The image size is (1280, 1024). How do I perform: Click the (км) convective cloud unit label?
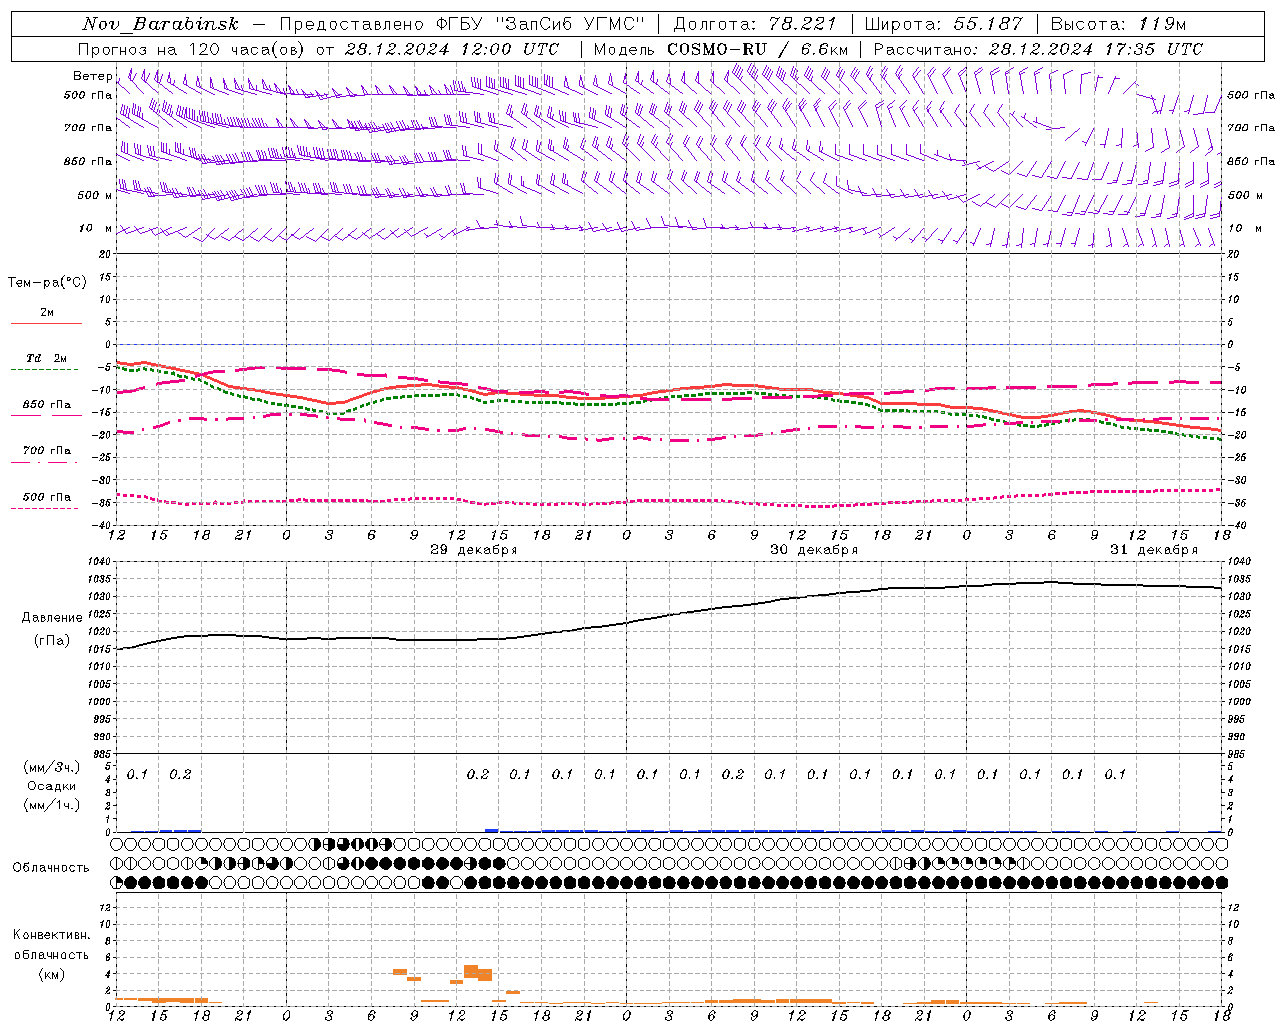click(x=52, y=974)
